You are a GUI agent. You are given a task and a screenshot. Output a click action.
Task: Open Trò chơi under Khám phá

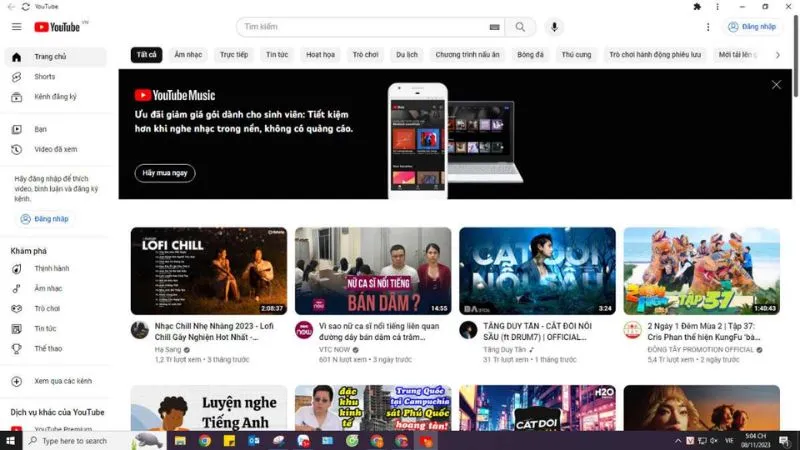click(56, 308)
